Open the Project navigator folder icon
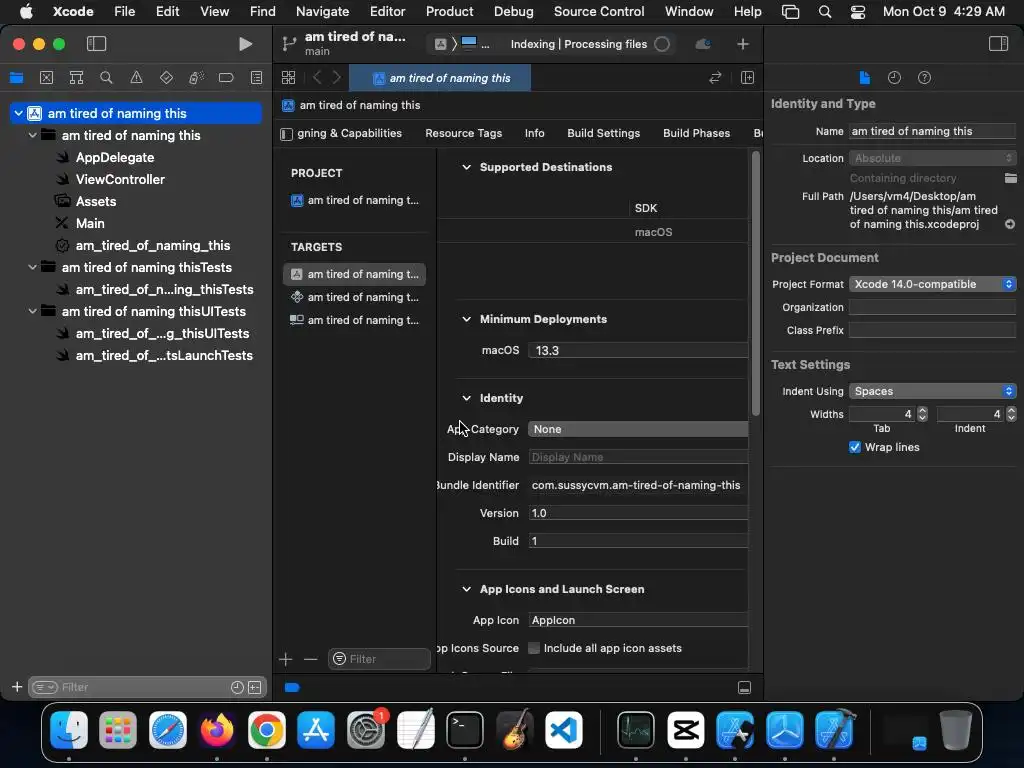 pos(16,78)
